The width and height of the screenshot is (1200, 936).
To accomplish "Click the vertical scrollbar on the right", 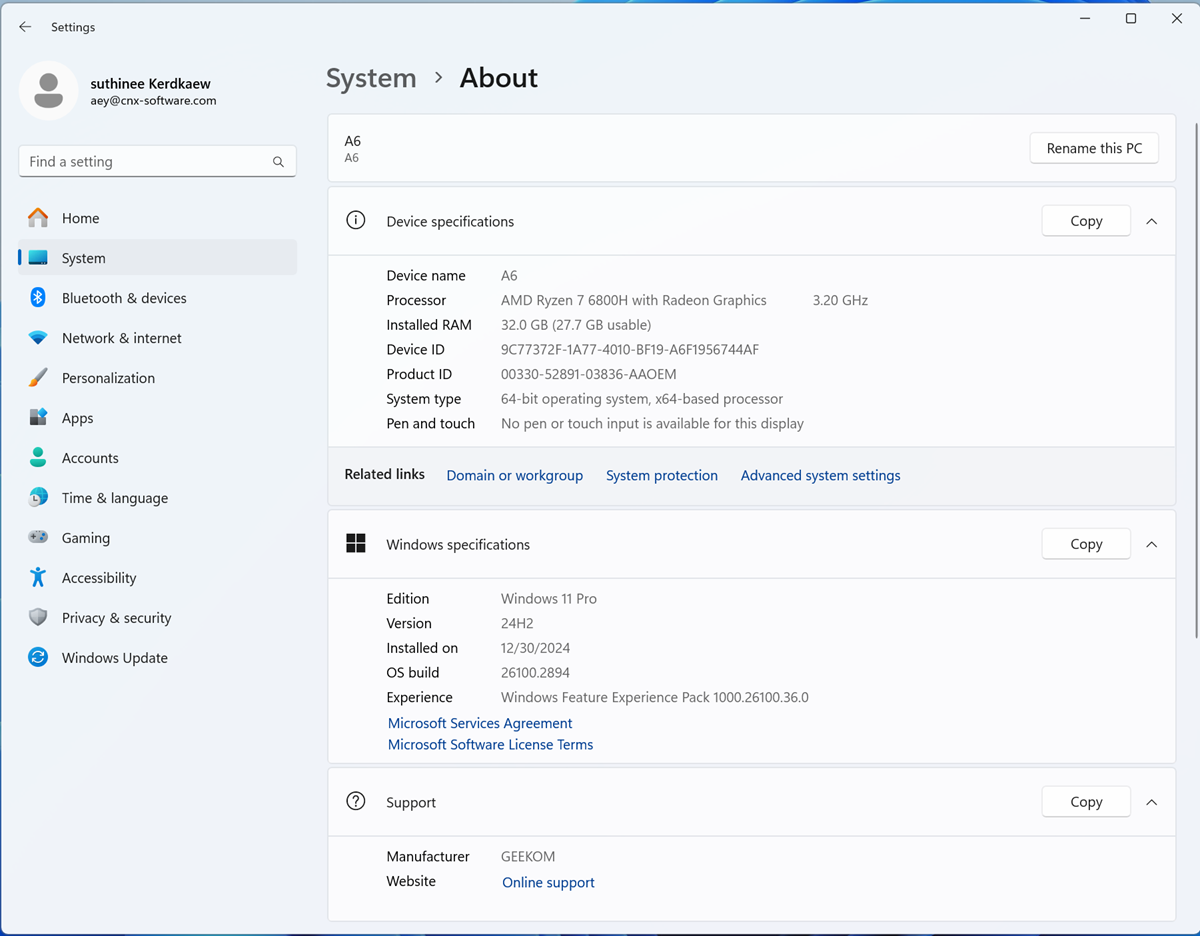I will [1196, 380].
